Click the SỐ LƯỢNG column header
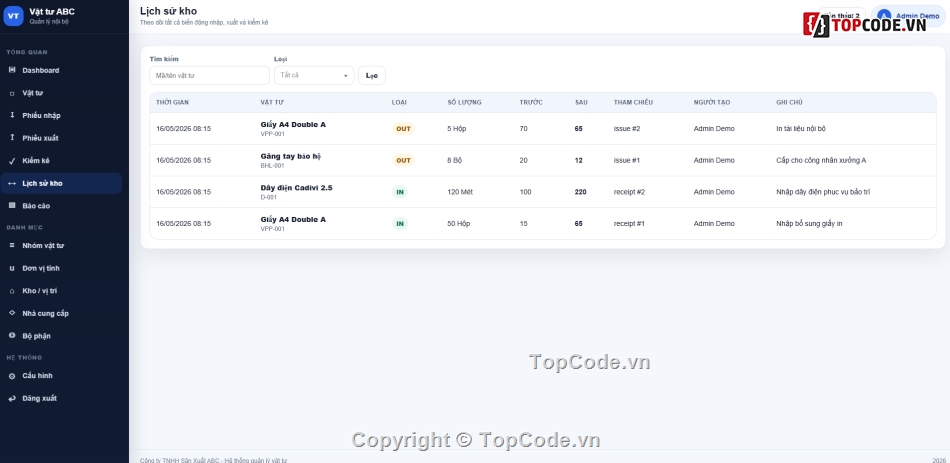Screen dimensions: 950x463 [464, 102]
